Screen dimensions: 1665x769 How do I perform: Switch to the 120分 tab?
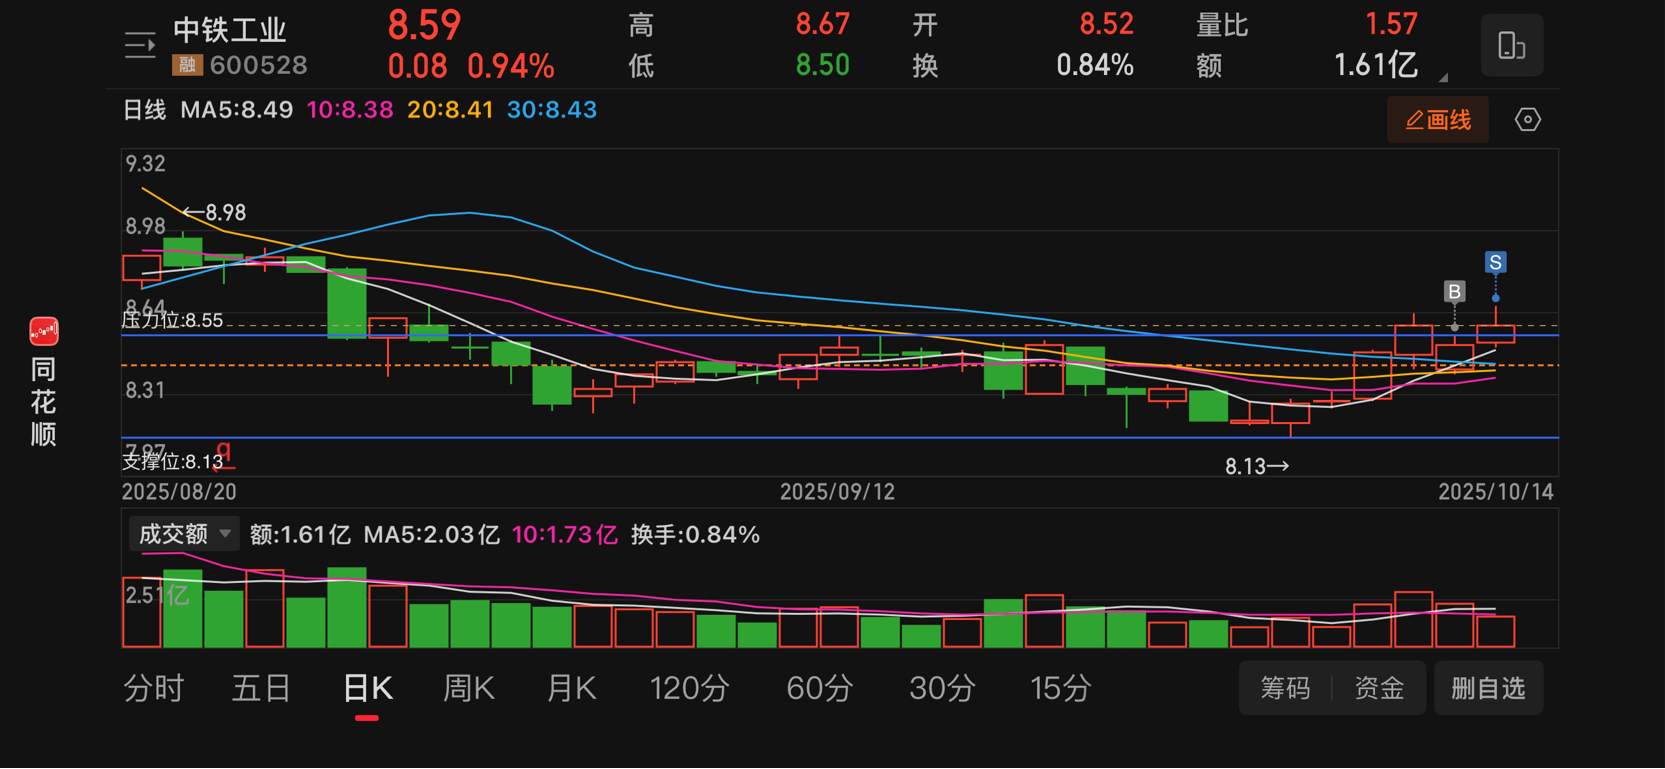[690, 688]
